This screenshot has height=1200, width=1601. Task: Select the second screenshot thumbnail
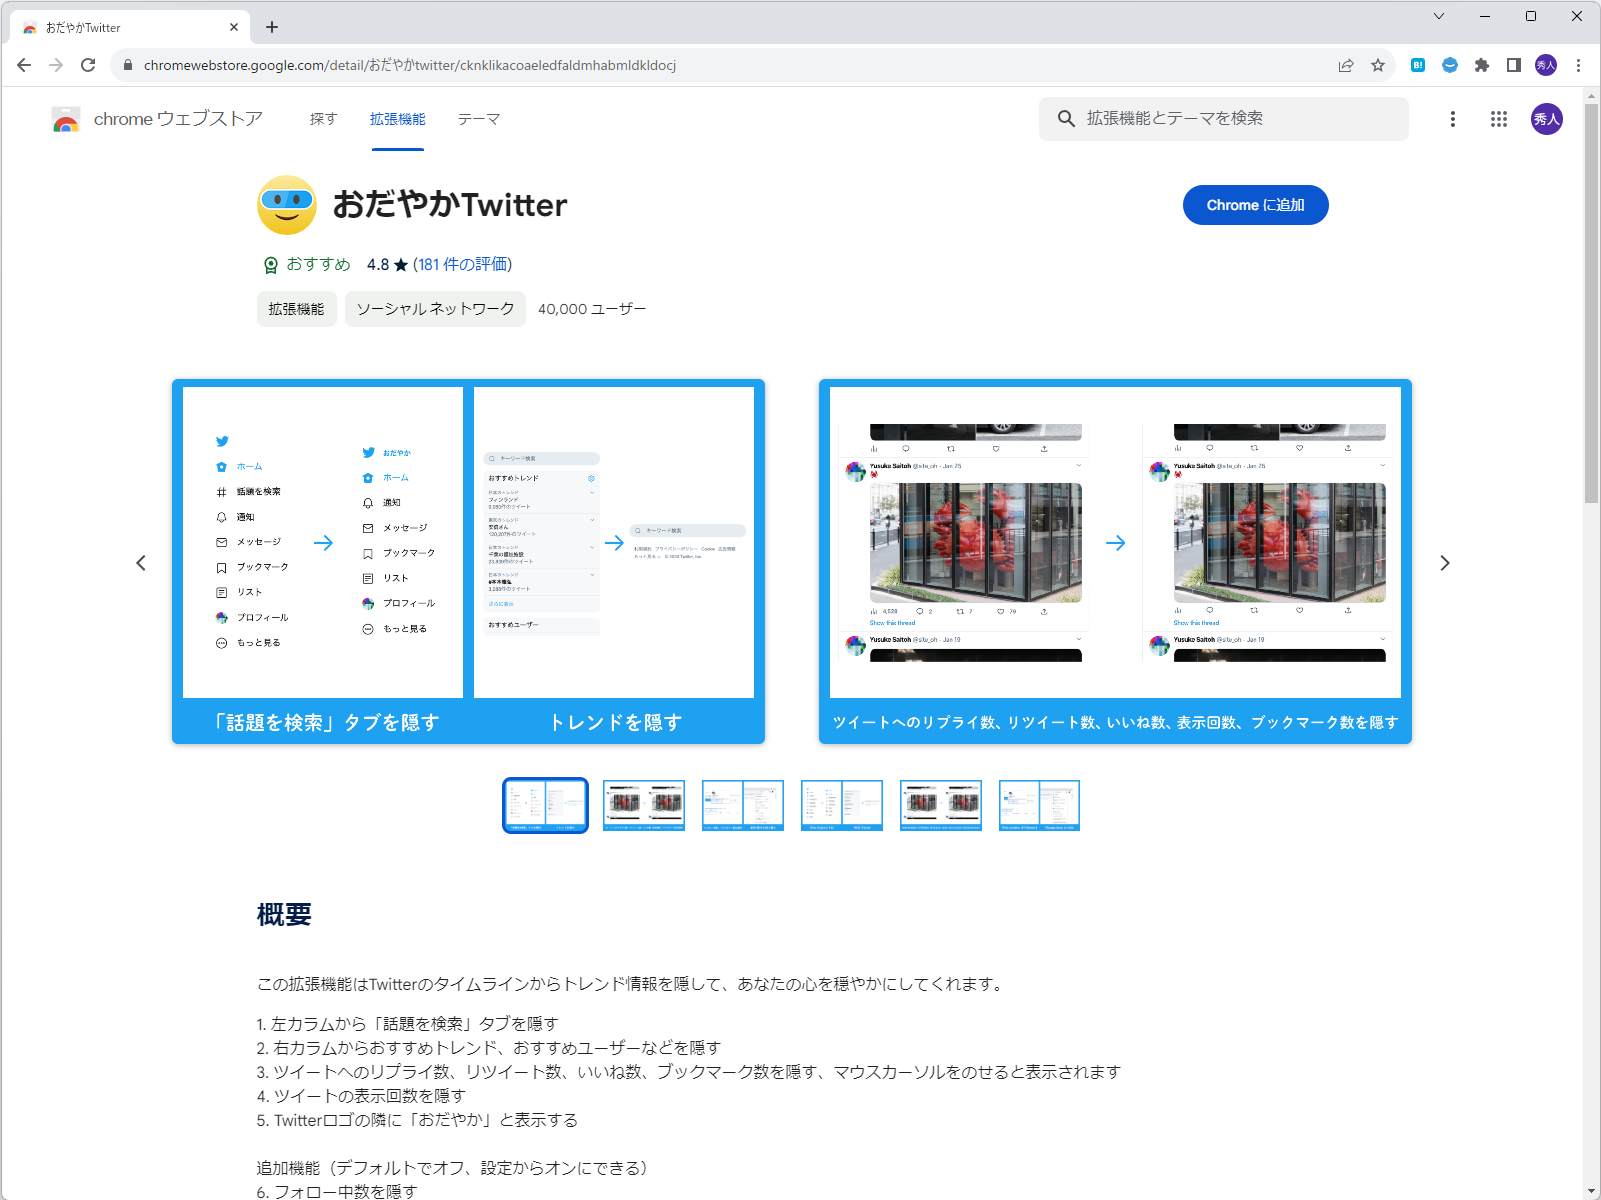[643, 805]
